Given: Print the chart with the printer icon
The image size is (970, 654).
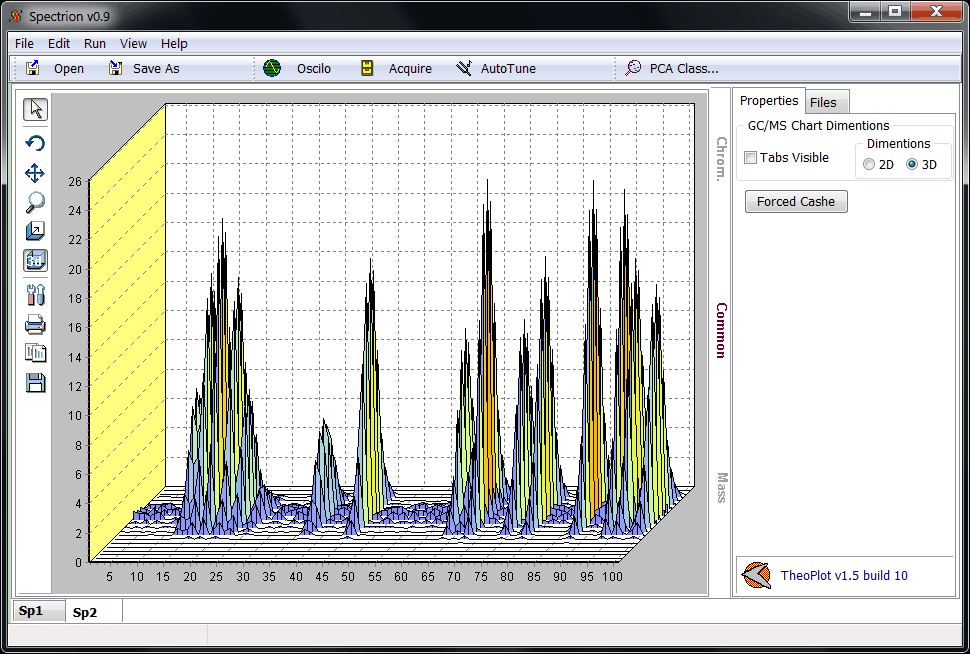Looking at the screenshot, I should (x=35, y=324).
